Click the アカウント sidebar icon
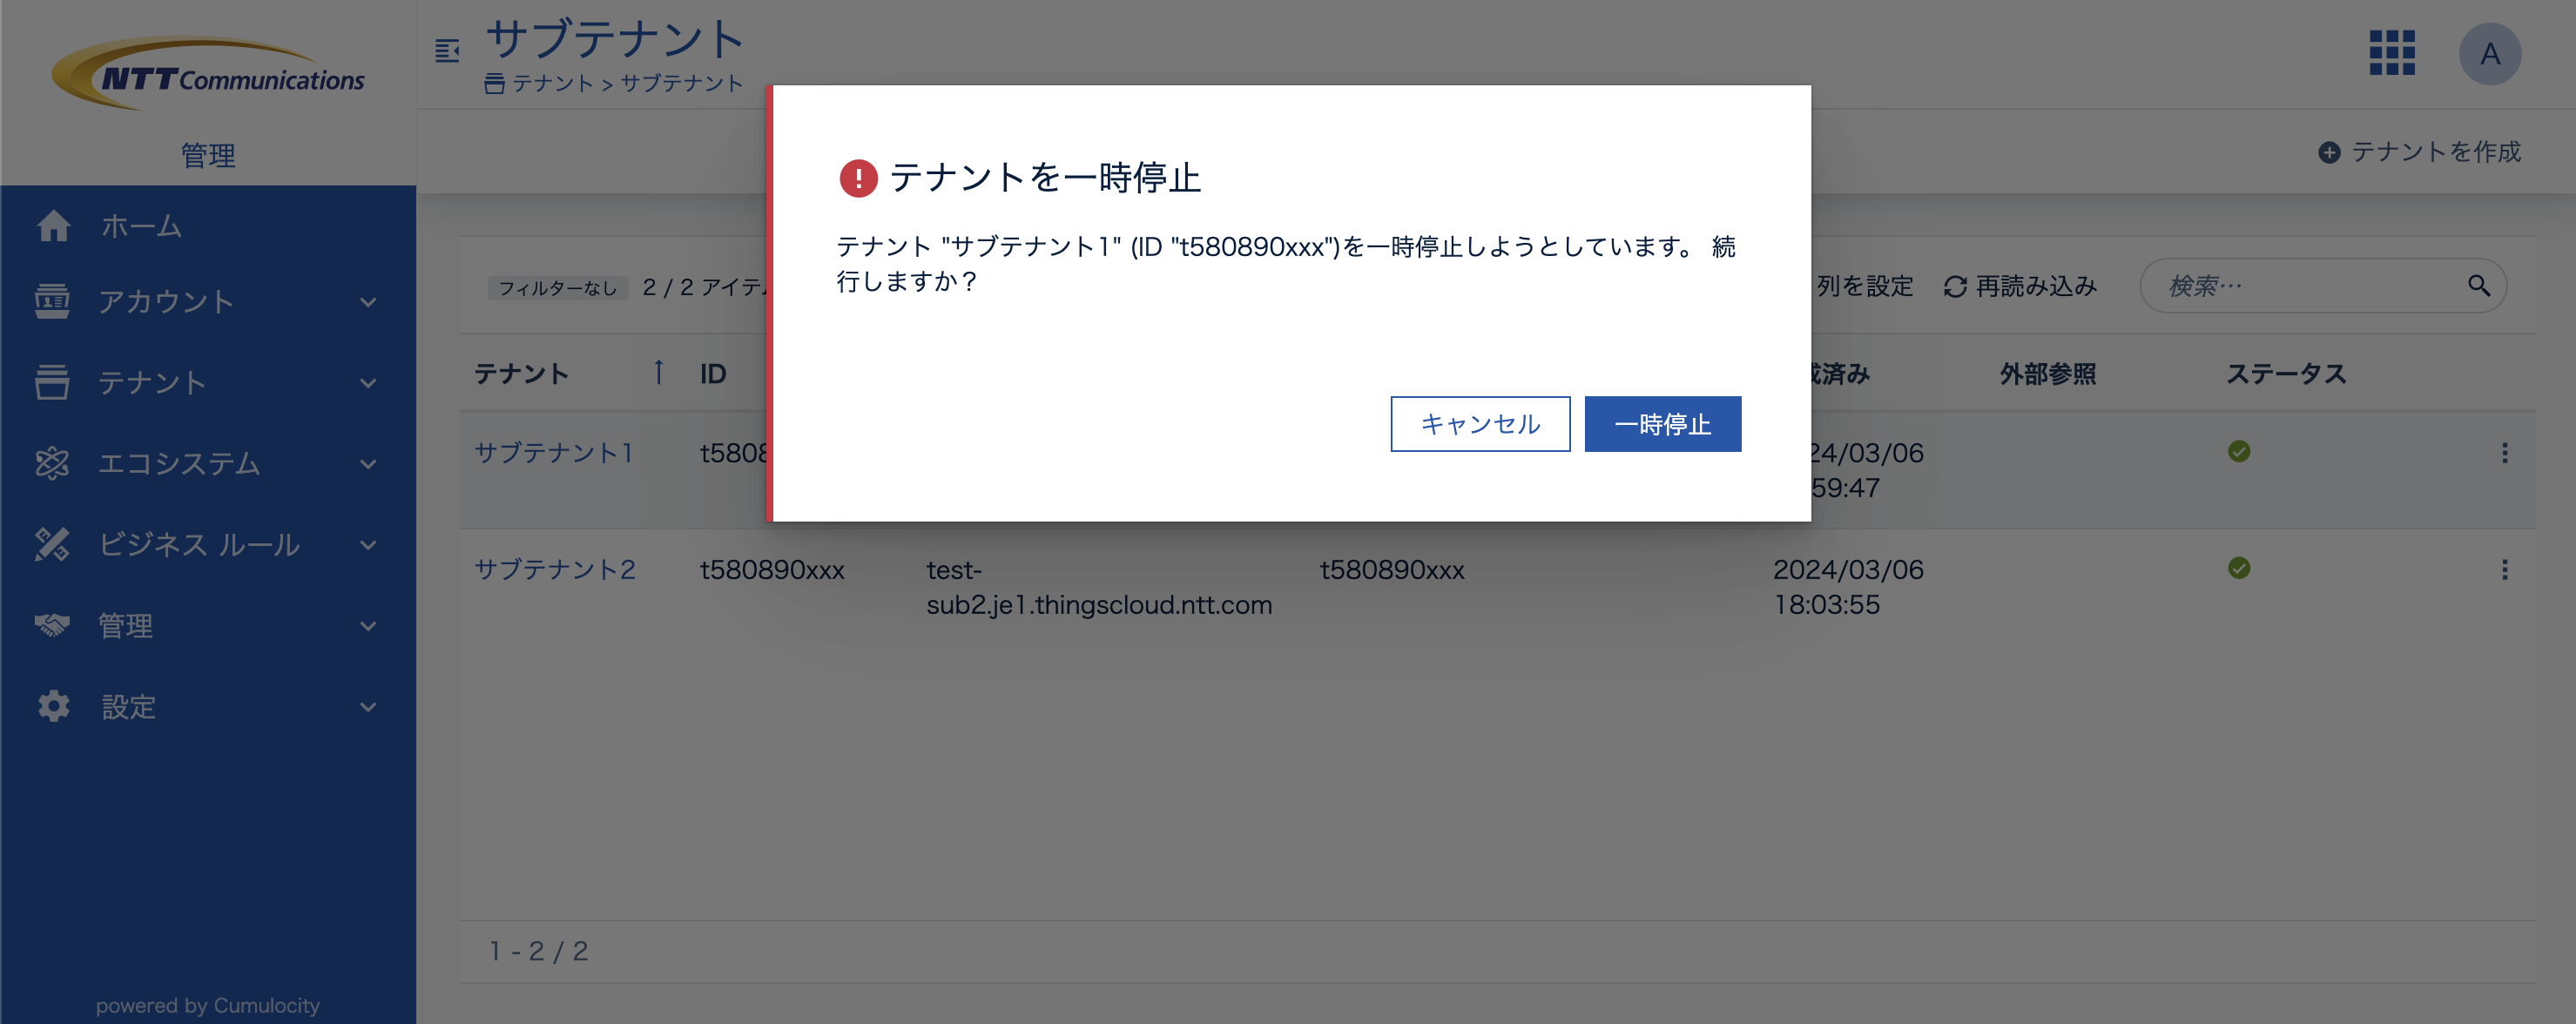 click(x=52, y=301)
